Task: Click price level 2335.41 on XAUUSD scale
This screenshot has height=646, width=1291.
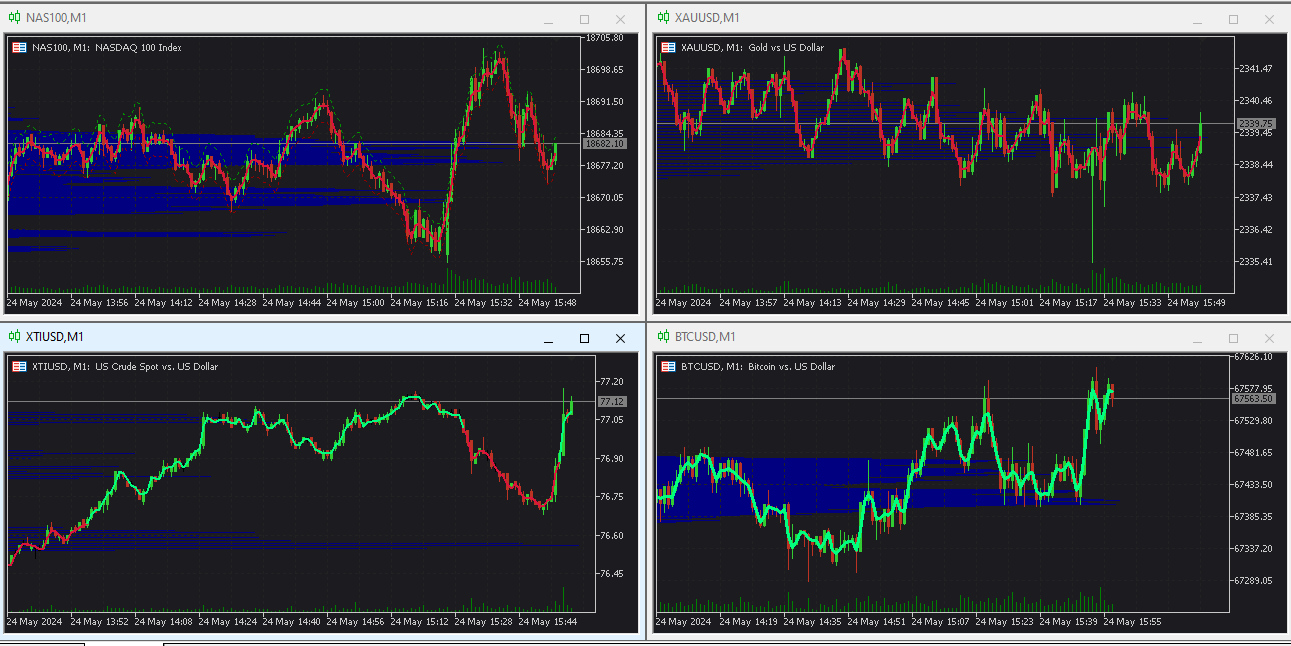Action: (x=1255, y=262)
